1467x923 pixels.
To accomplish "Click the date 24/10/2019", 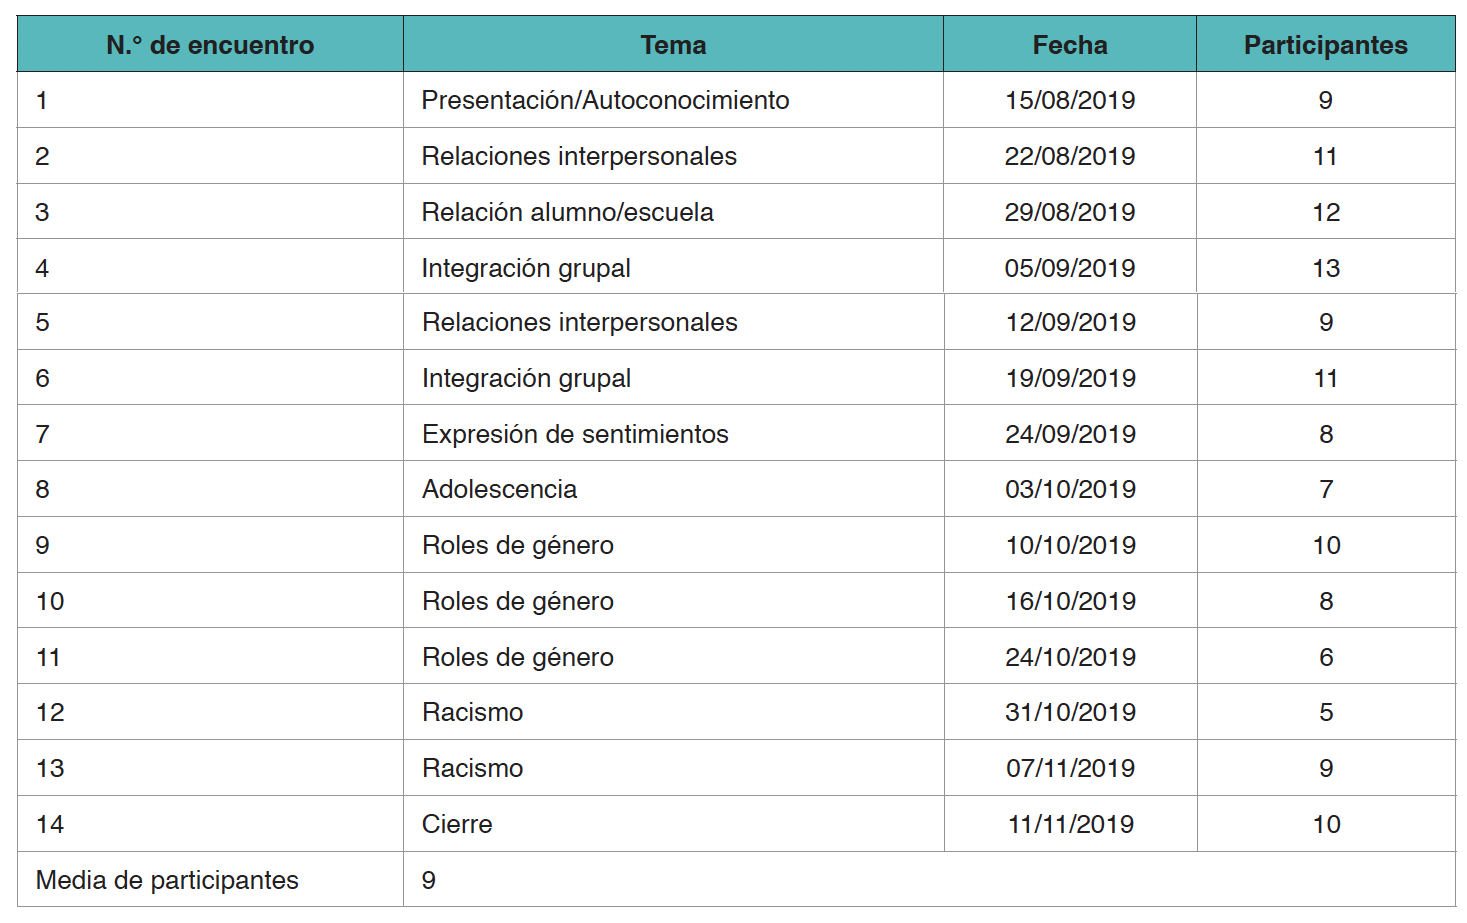I will (1070, 657).
